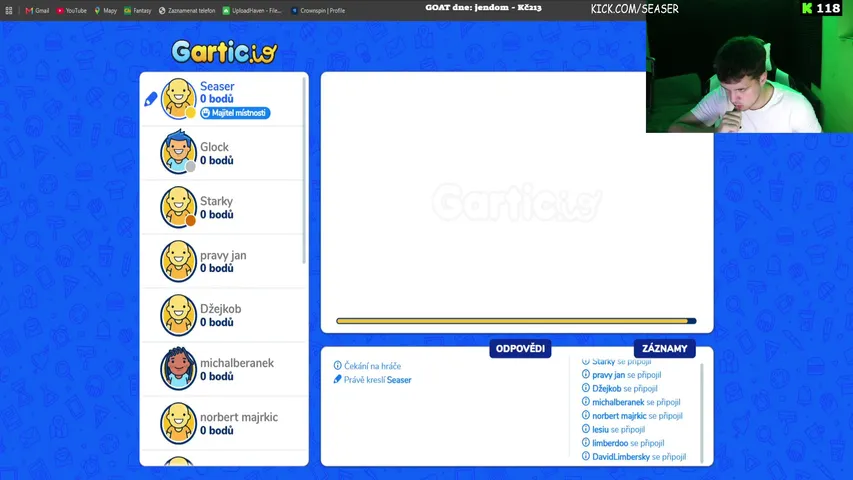Open the Crownspin Profile bookmark

click(x=318, y=10)
